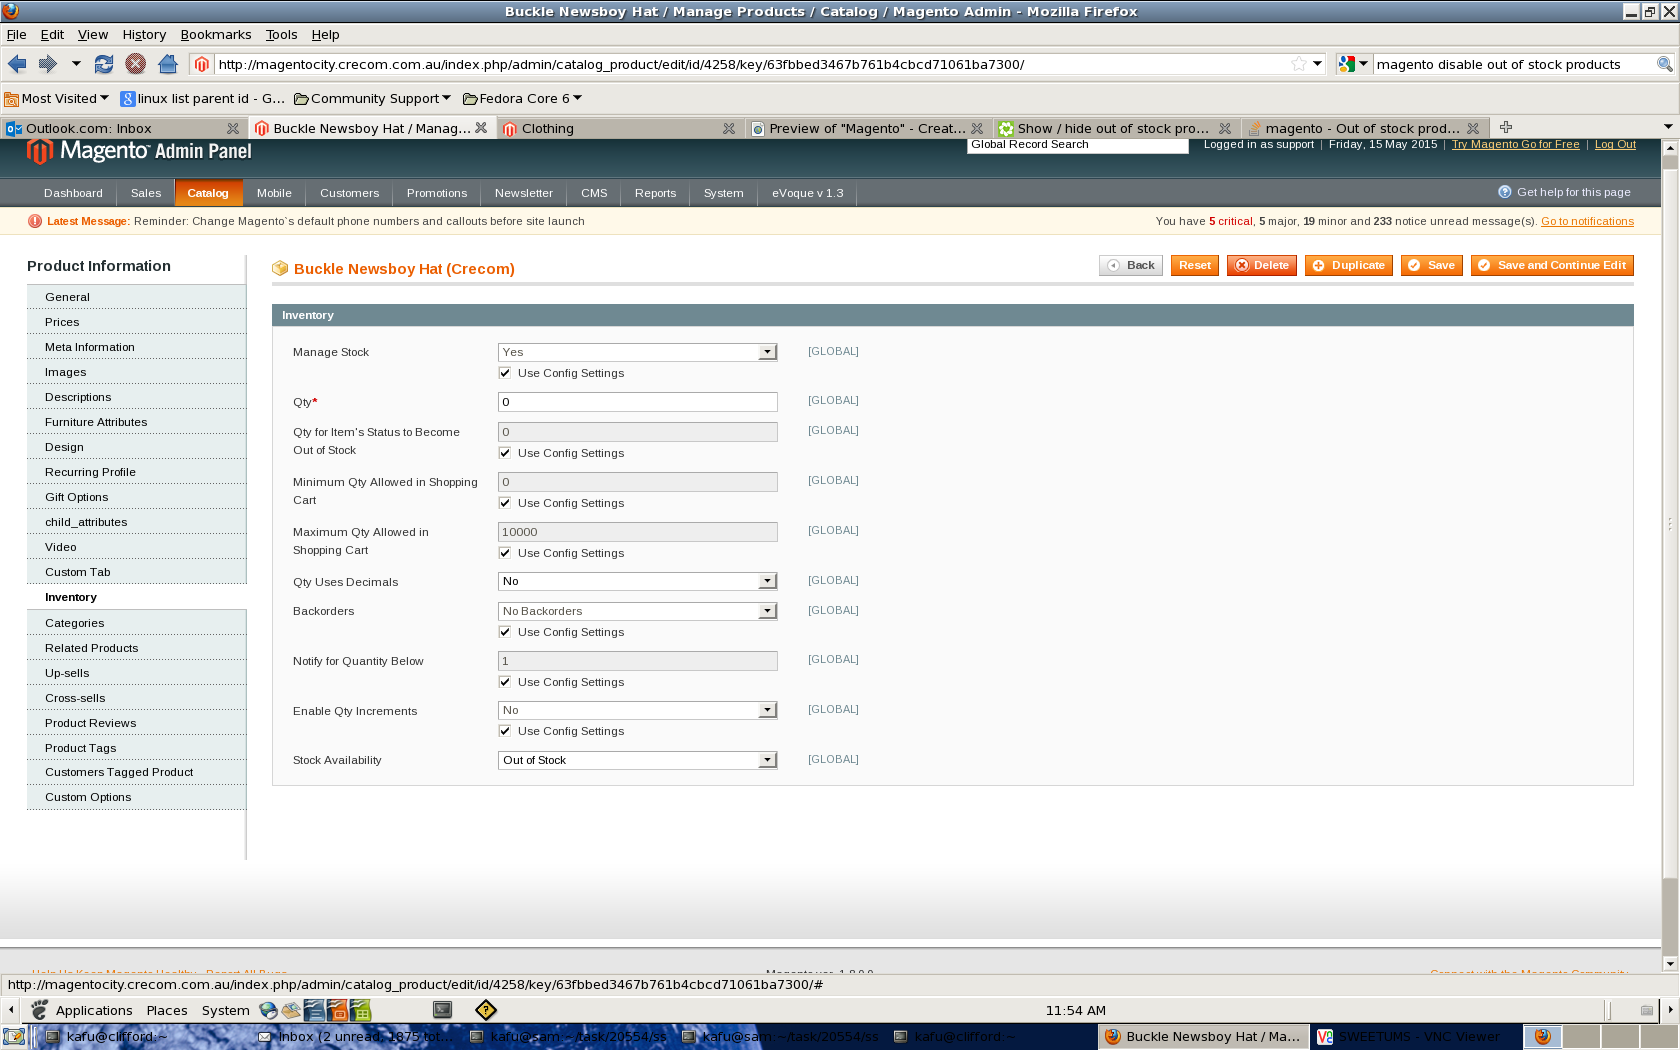Launch OpenOffice Writer from the panel
Image resolution: width=1680 pixels, height=1050 pixels.
click(314, 1010)
